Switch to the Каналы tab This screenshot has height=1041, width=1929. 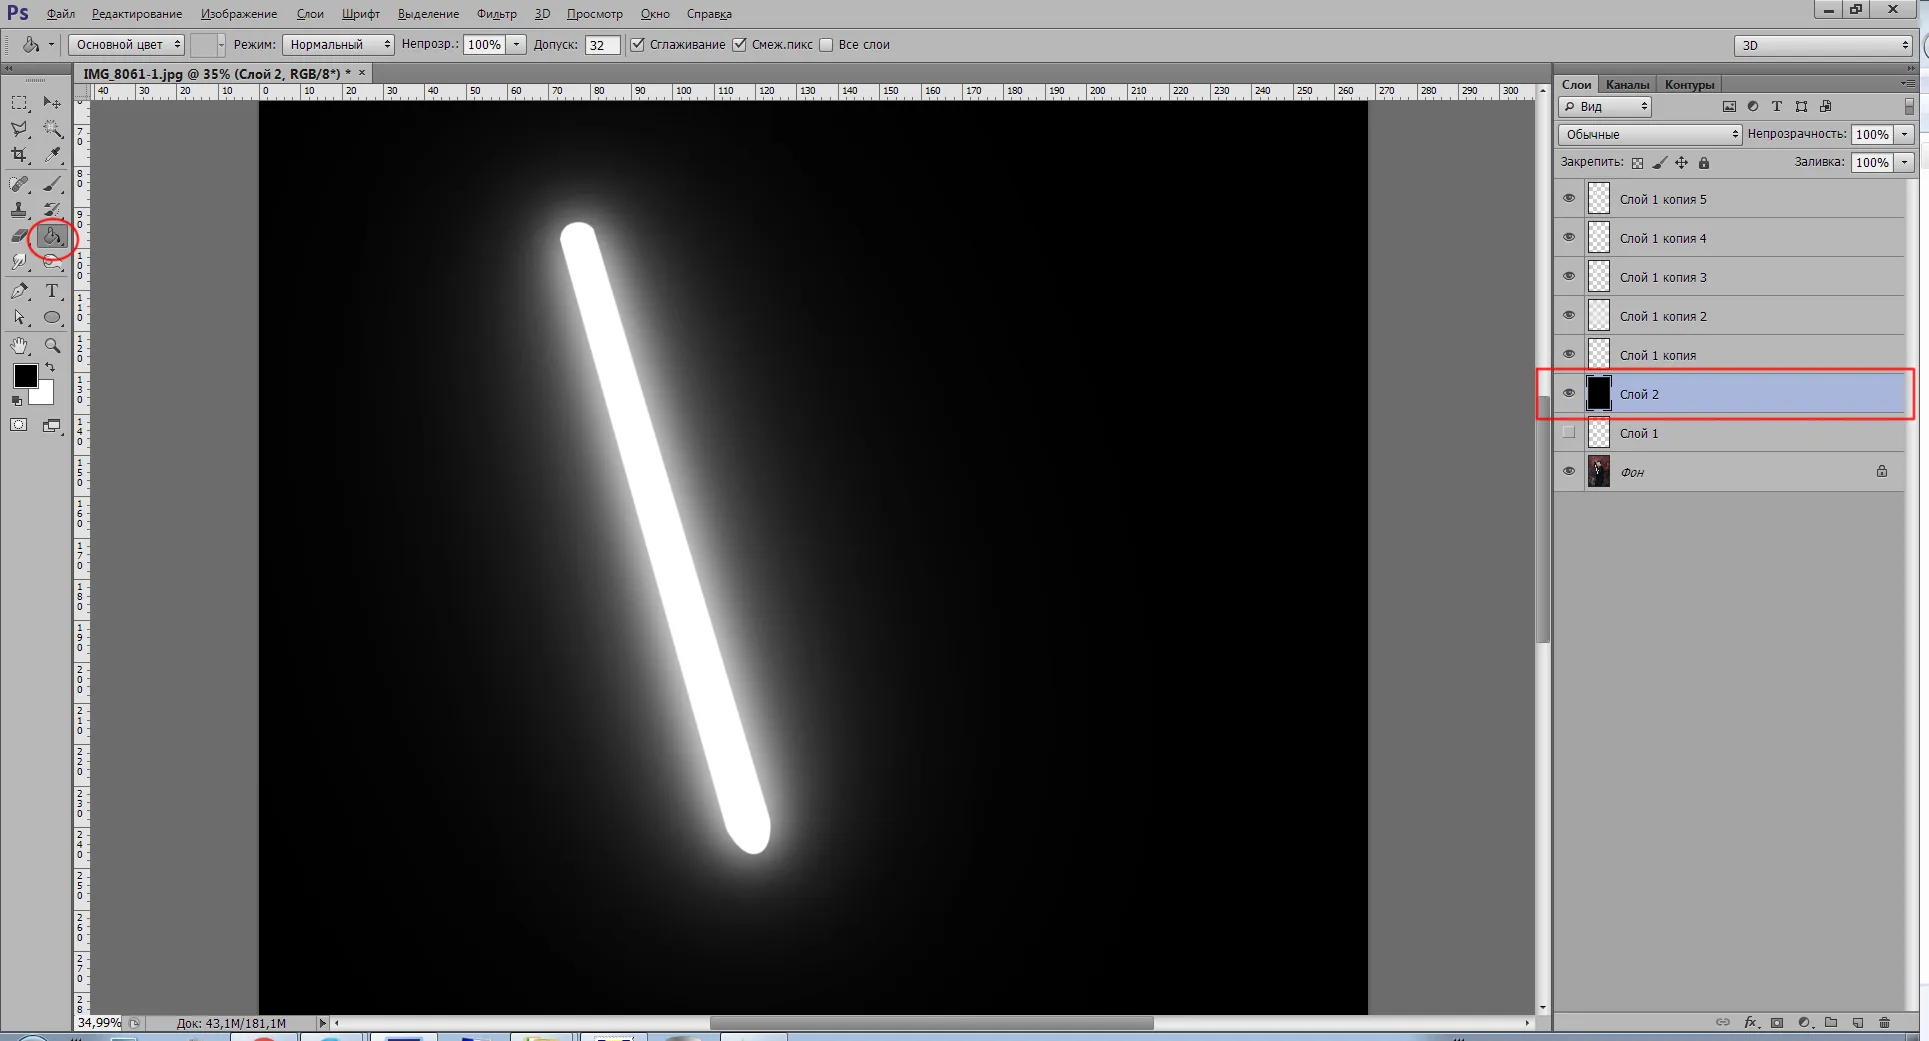pyautogui.click(x=1627, y=85)
